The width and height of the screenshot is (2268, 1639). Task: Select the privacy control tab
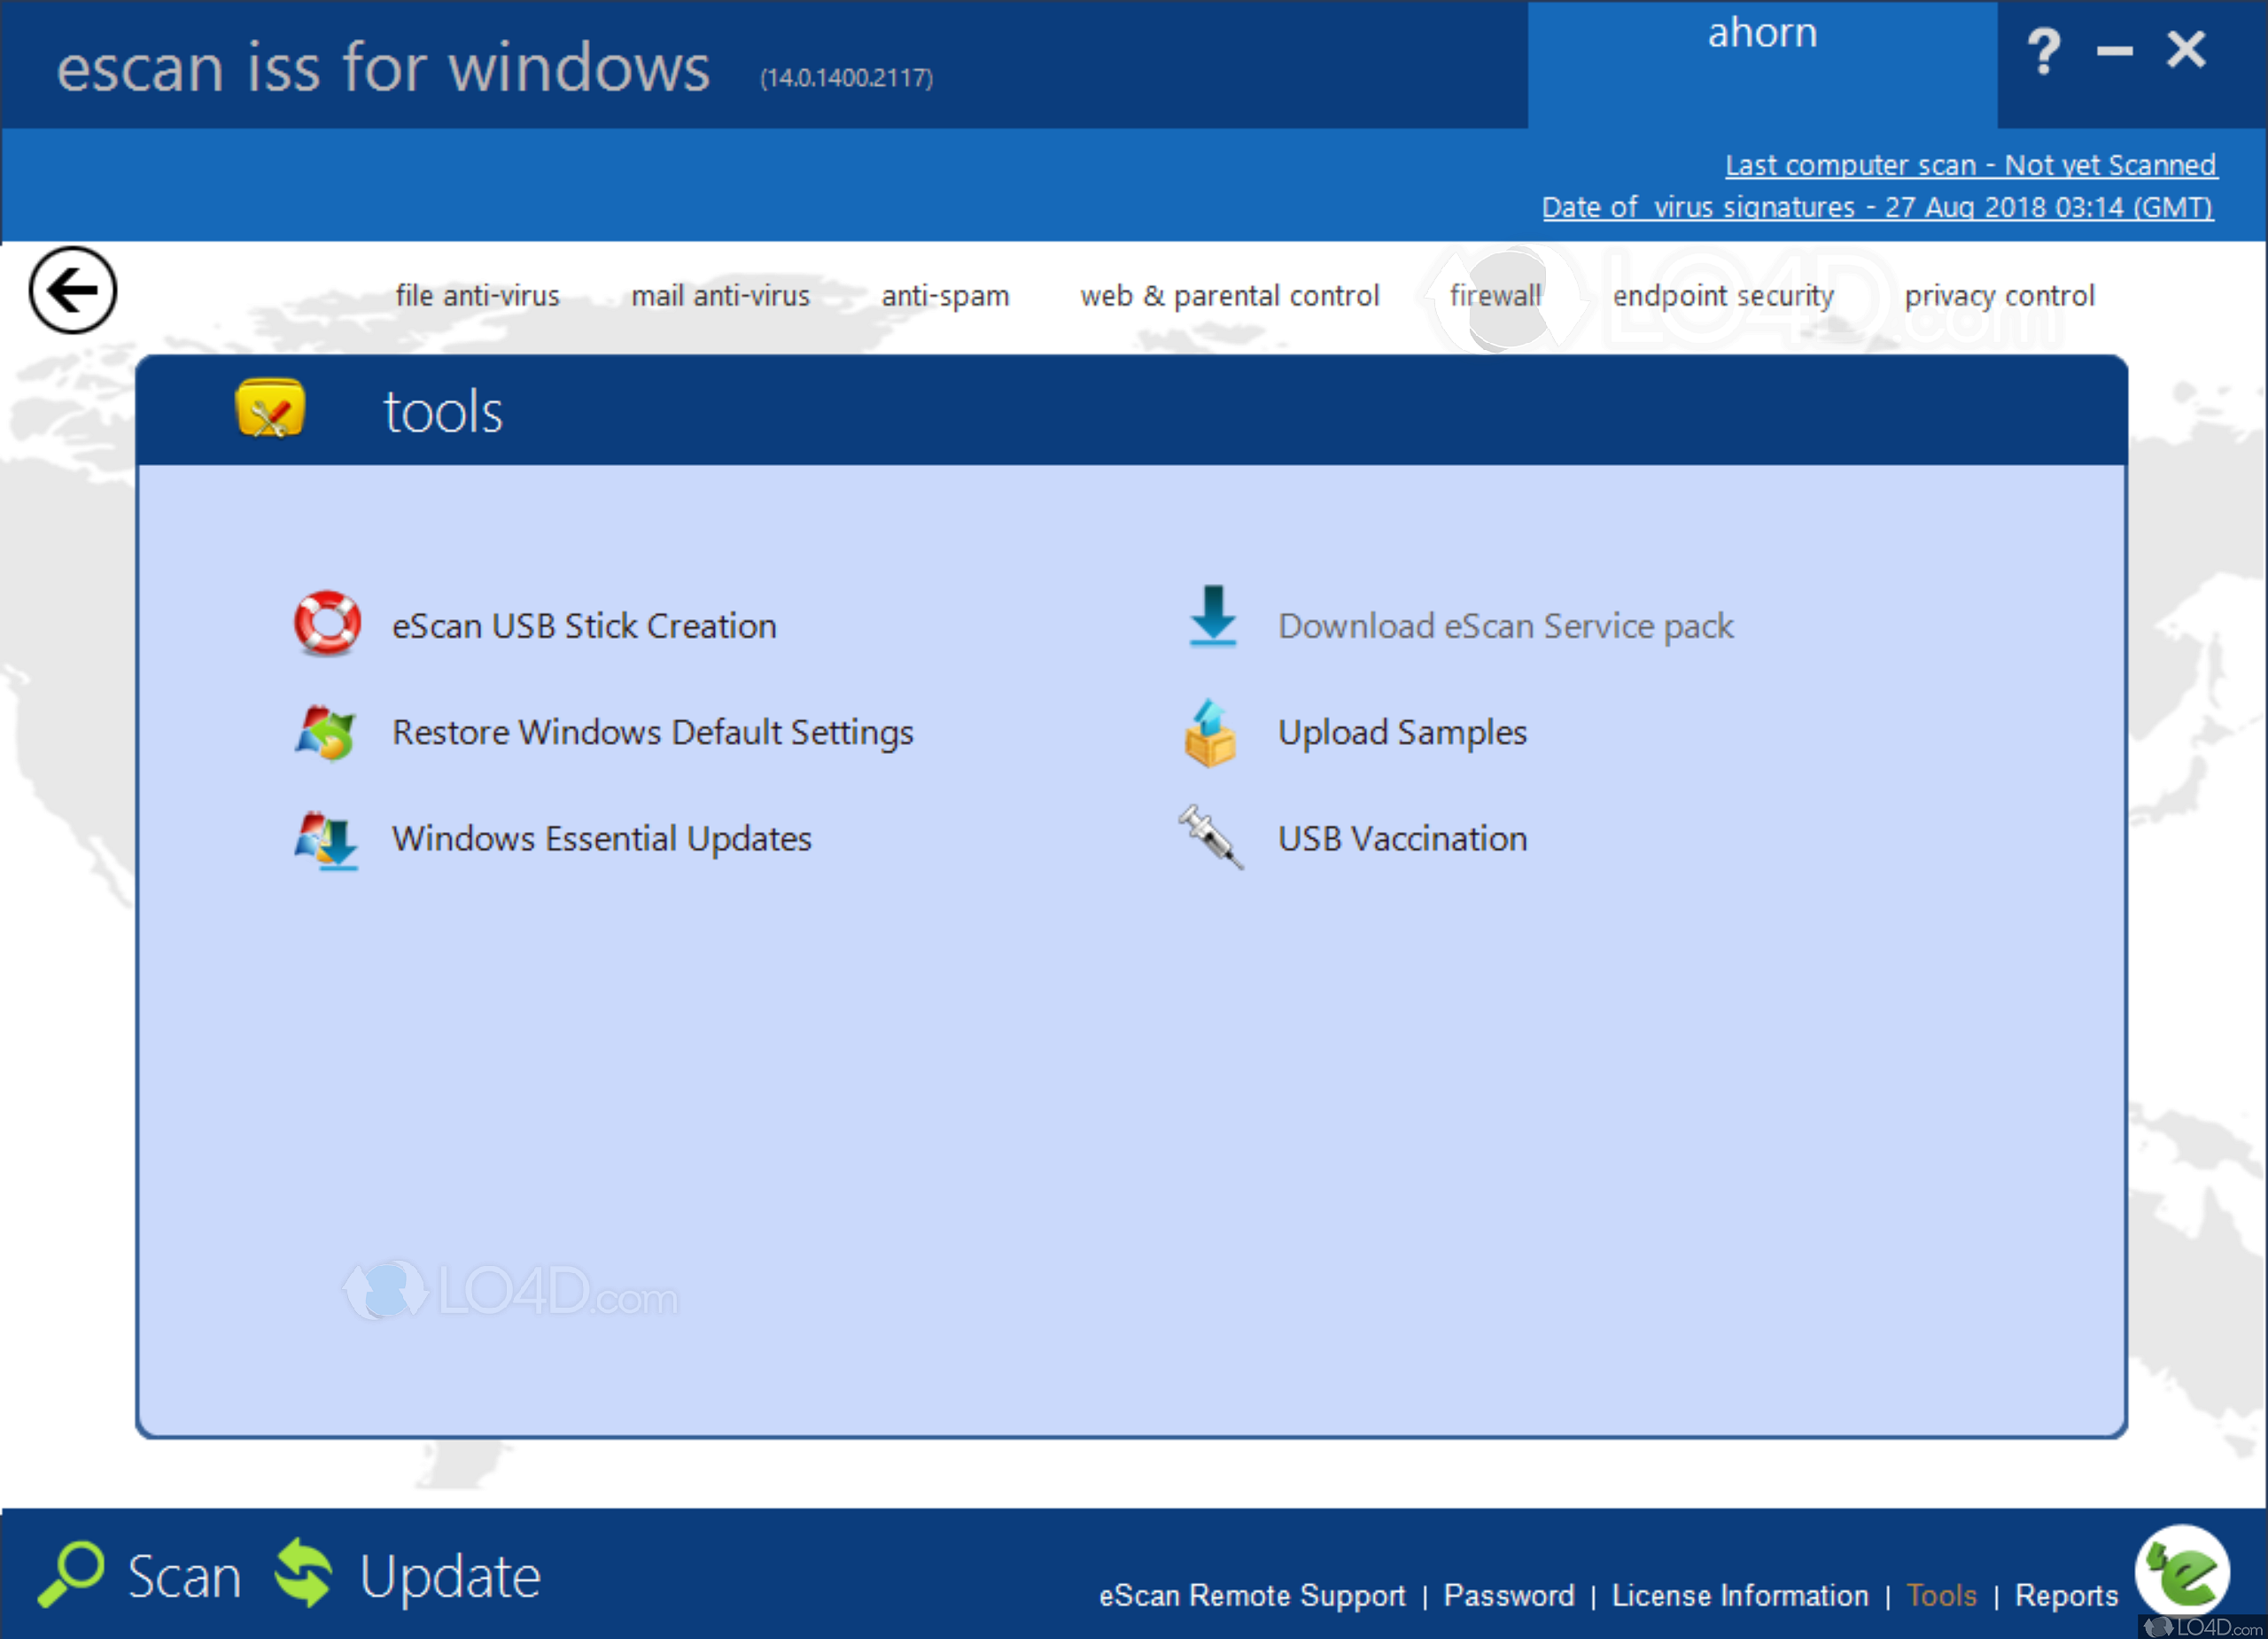coord(2000,295)
